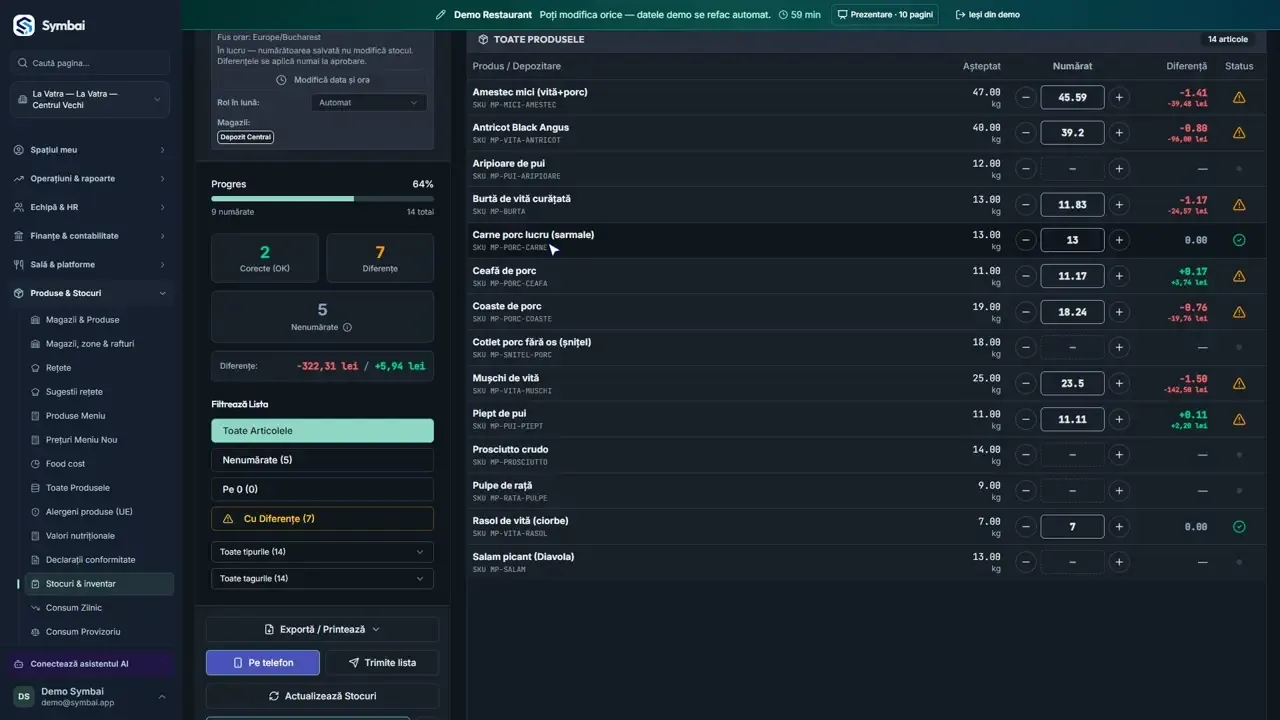Click the clock icon in Modifică data și ora
This screenshot has height=720, width=1280.
281,80
